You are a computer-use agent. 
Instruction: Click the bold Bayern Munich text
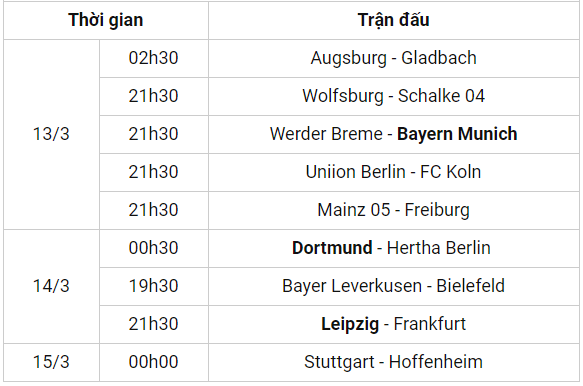(457, 134)
